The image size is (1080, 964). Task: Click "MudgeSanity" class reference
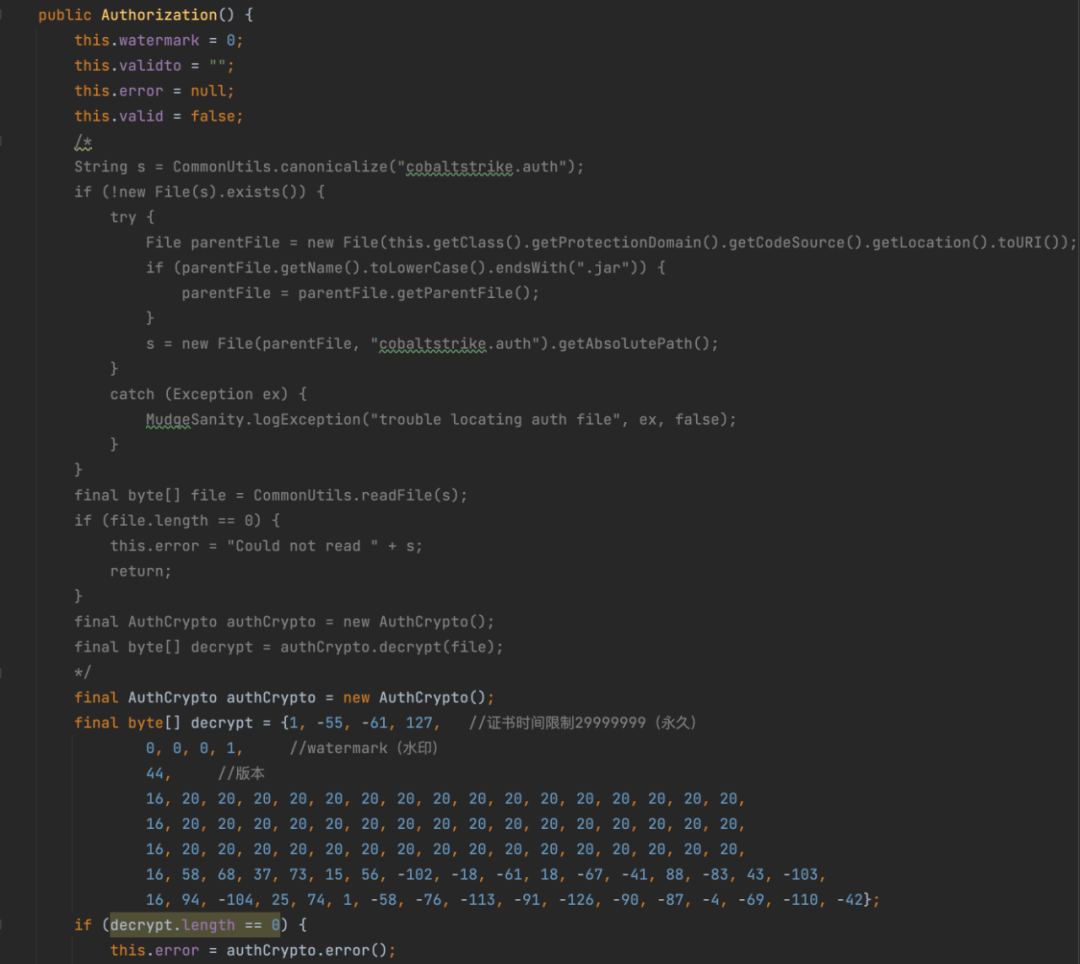194,419
